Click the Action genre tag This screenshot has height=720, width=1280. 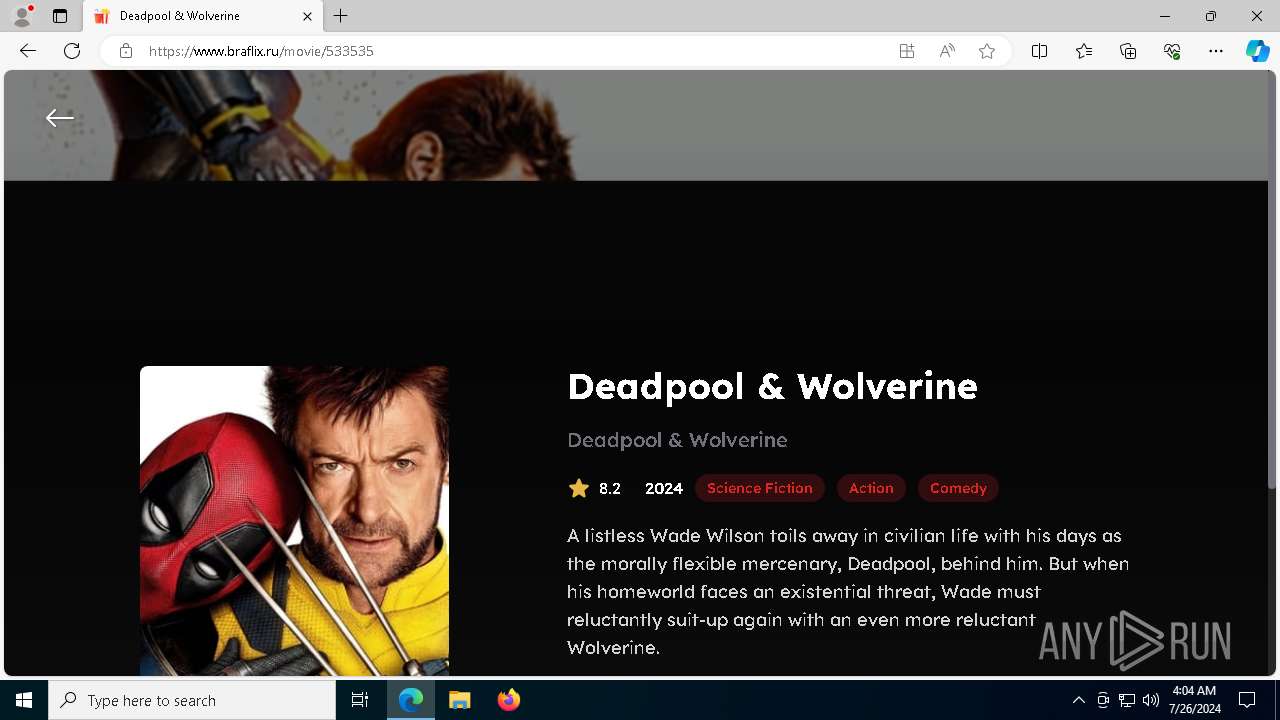point(871,488)
